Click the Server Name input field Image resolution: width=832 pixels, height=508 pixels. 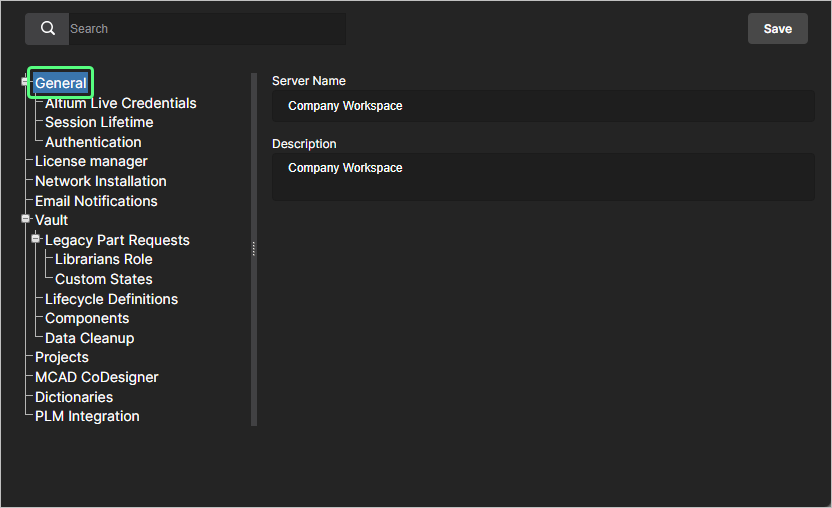click(x=543, y=106)
